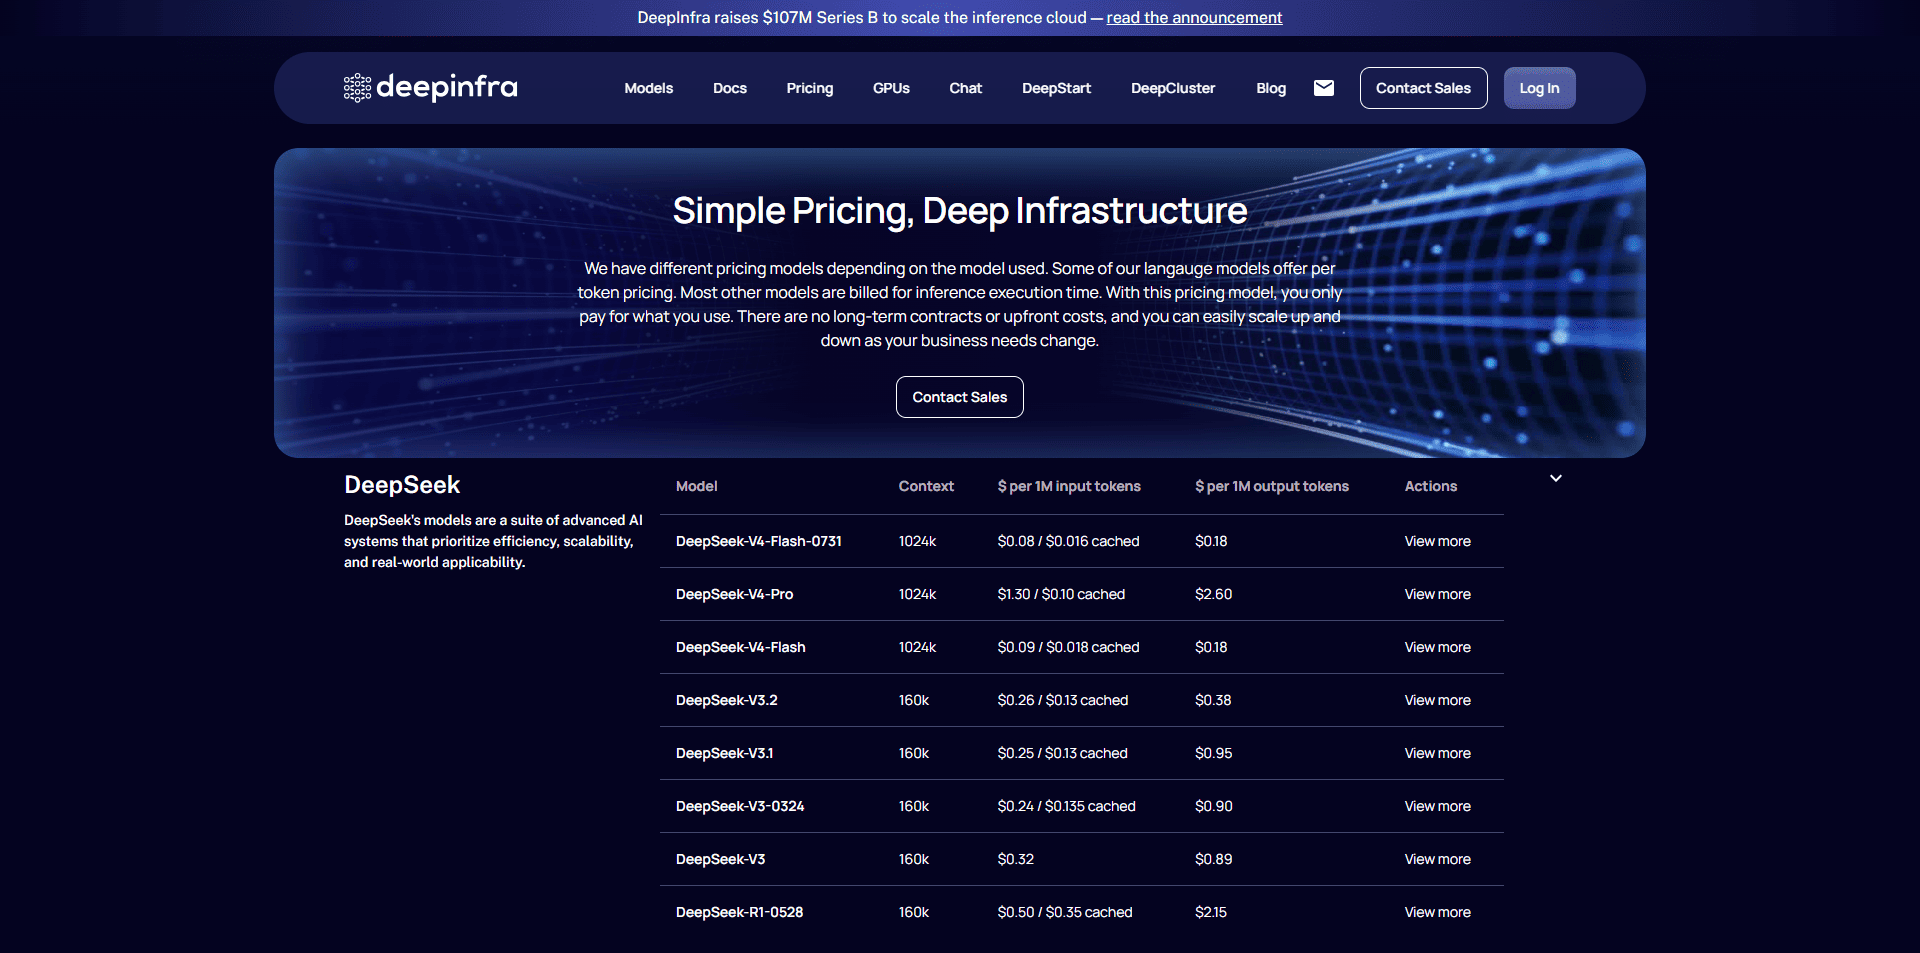Select the DeepSeek-R1-0528 model name

coord(740,912)
